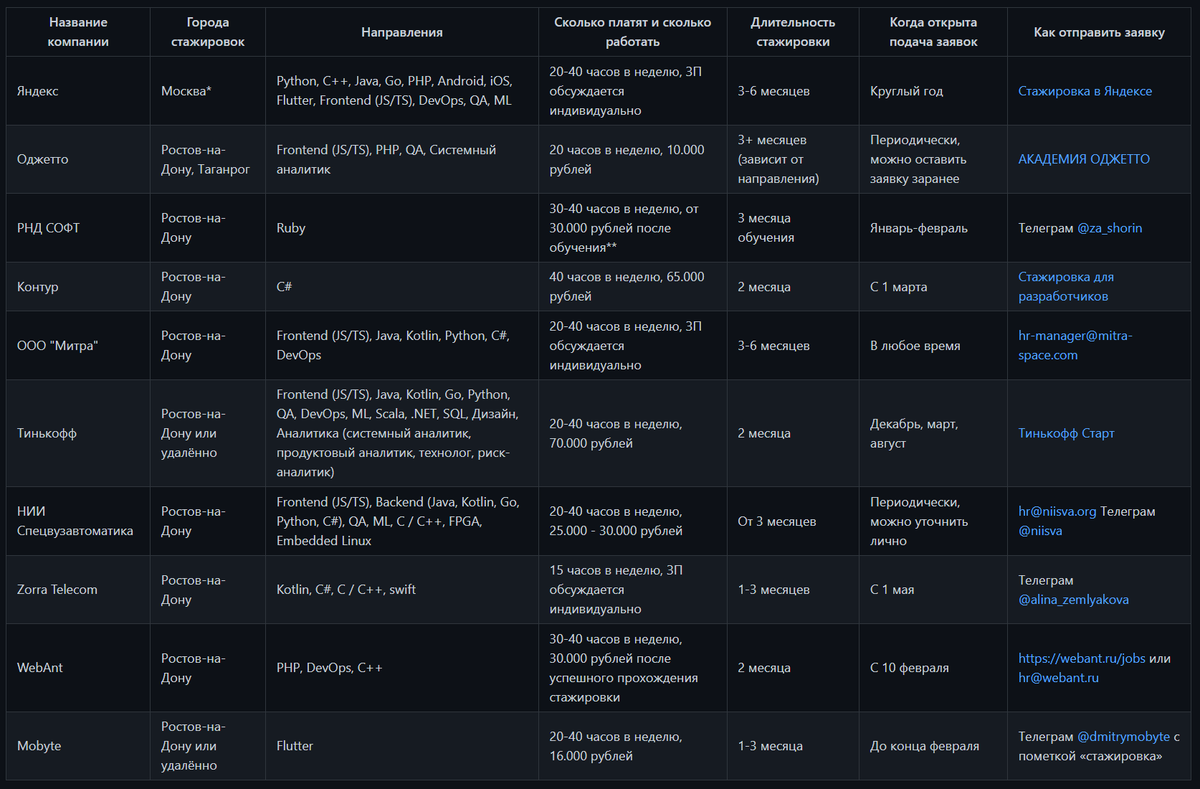Open Telegram handle @alina_zemlyakova

1073,599
